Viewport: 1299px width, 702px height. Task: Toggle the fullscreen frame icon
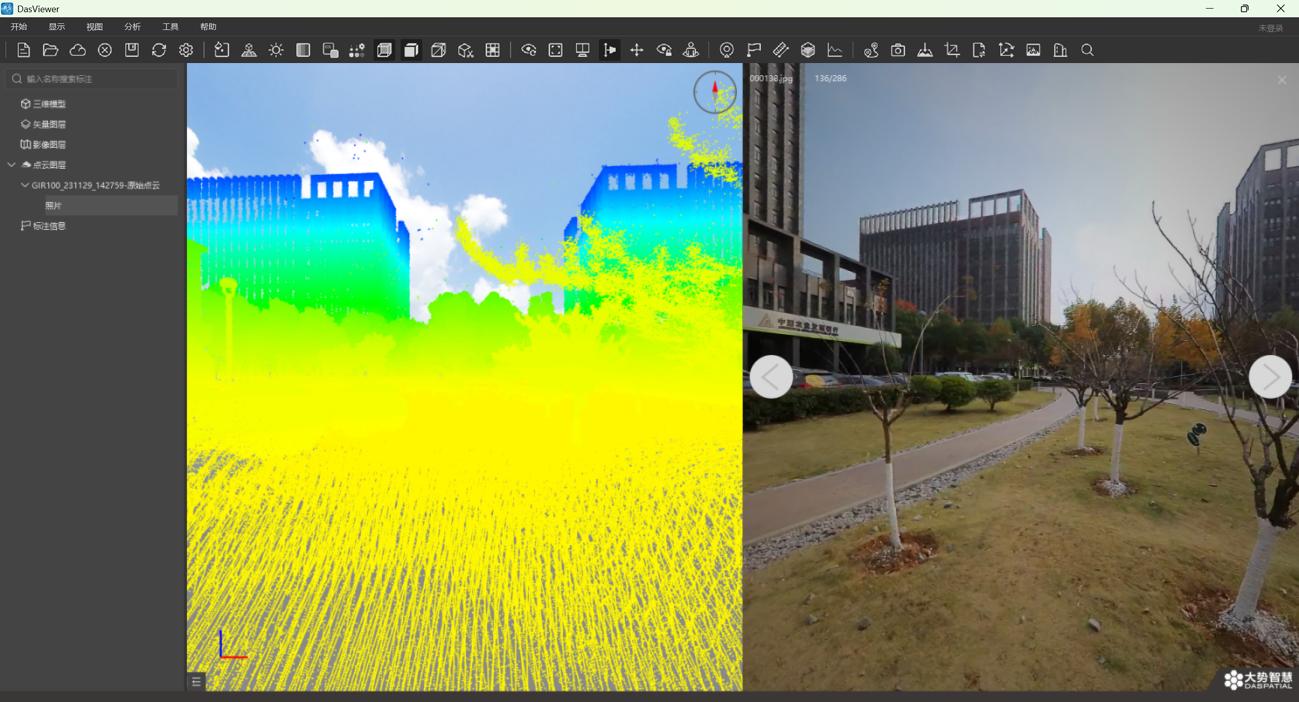(x=556, y=50)
